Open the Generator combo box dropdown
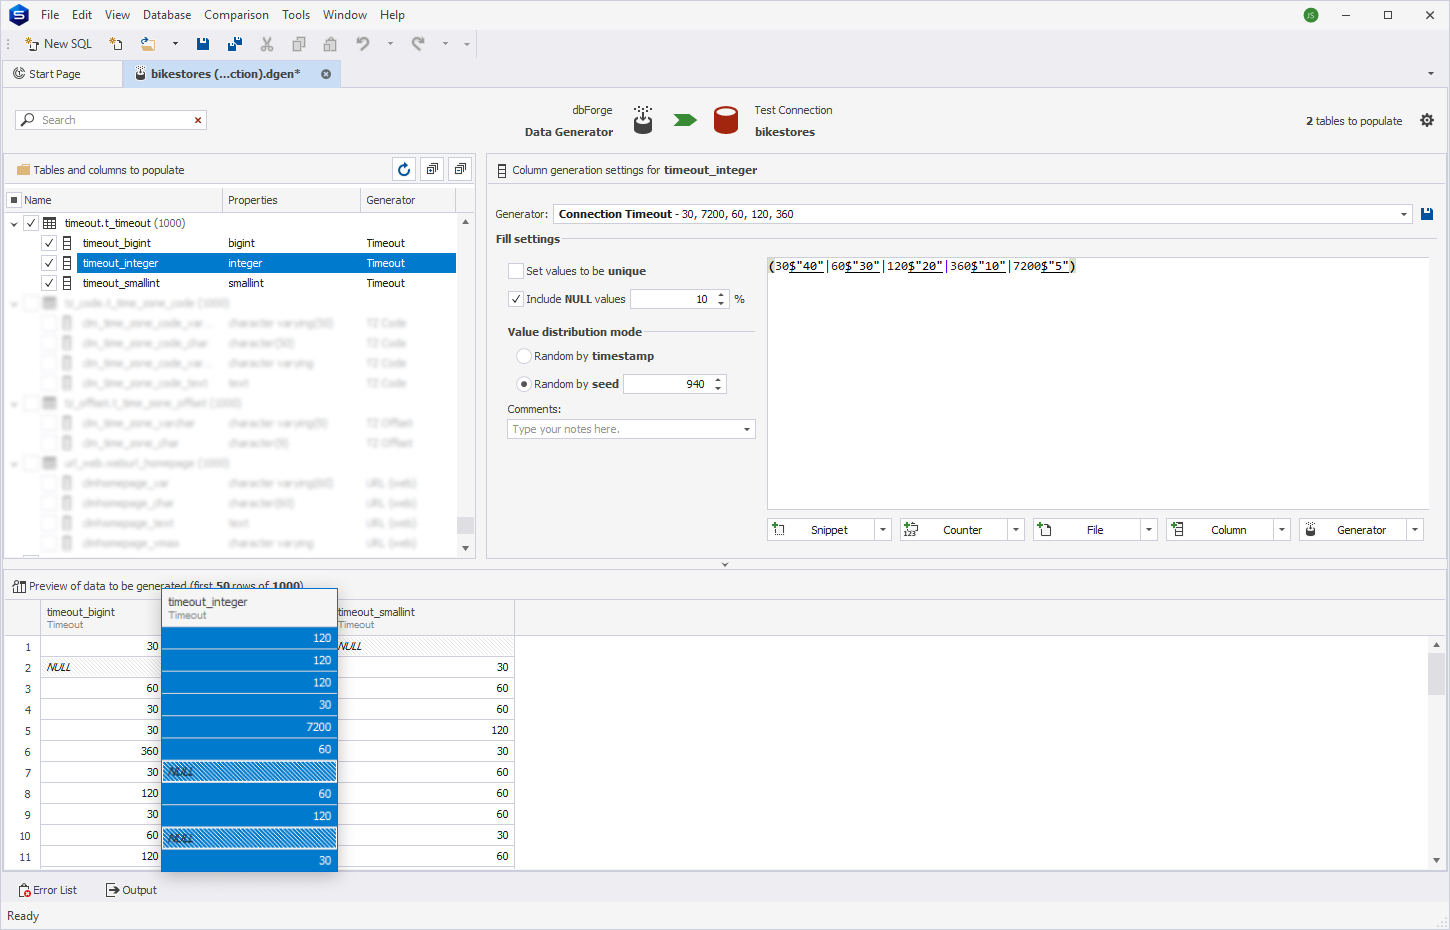This screenshot has height=930, width=1450. pyautogui.click(x=1404, y=214)
